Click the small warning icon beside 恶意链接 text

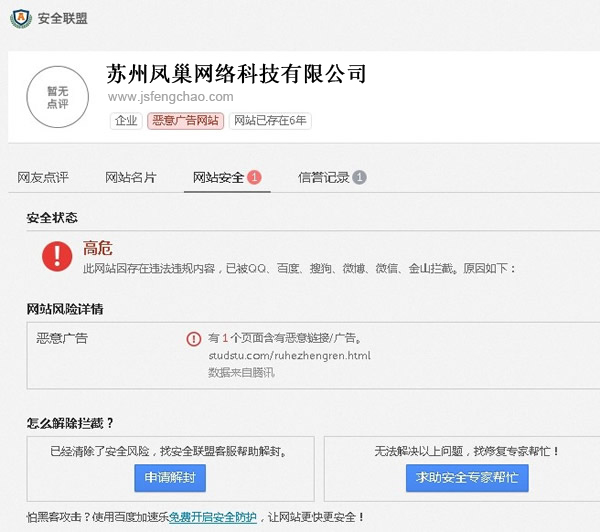194,339
